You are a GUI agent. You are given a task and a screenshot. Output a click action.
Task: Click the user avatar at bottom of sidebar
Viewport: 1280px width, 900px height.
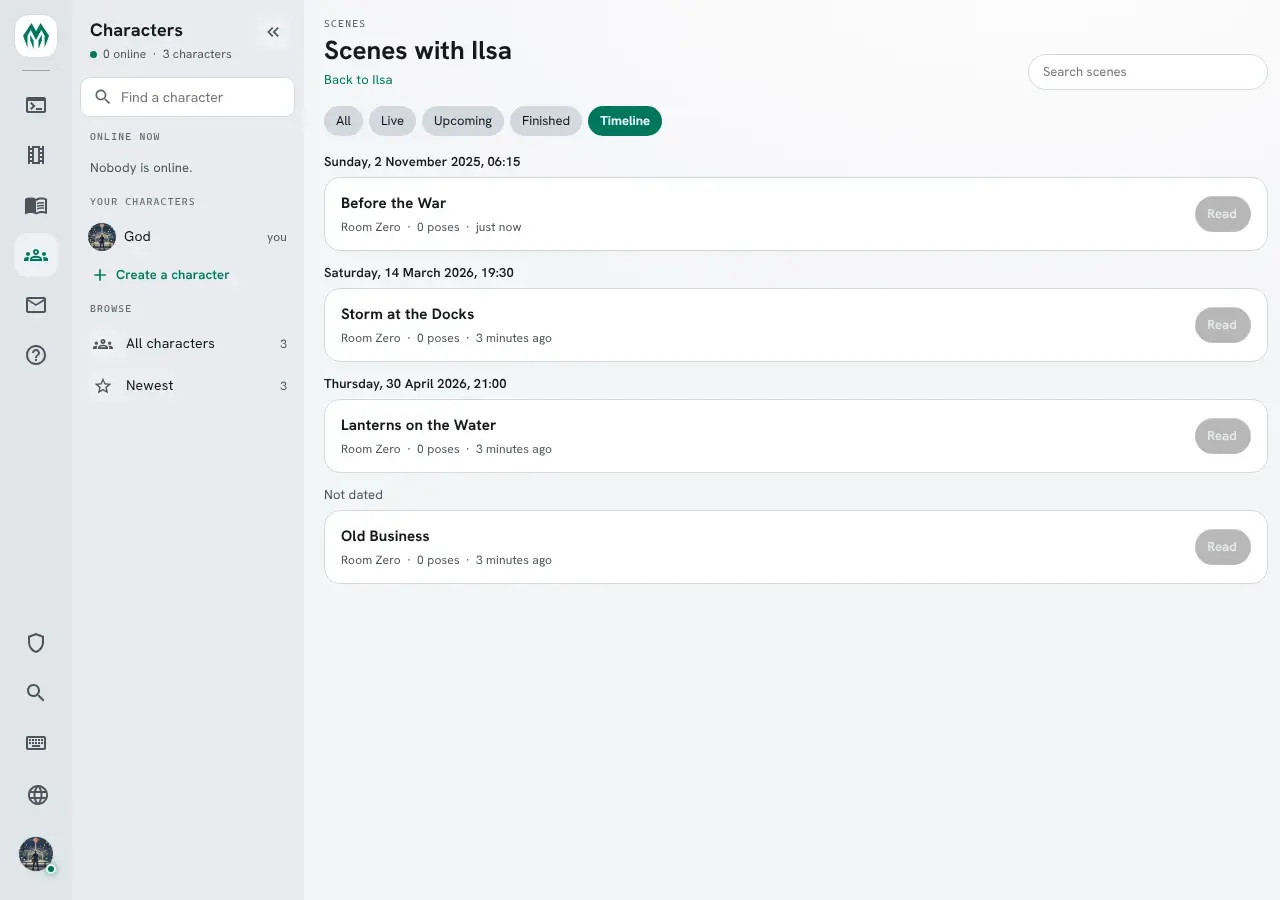pos(36,854)
